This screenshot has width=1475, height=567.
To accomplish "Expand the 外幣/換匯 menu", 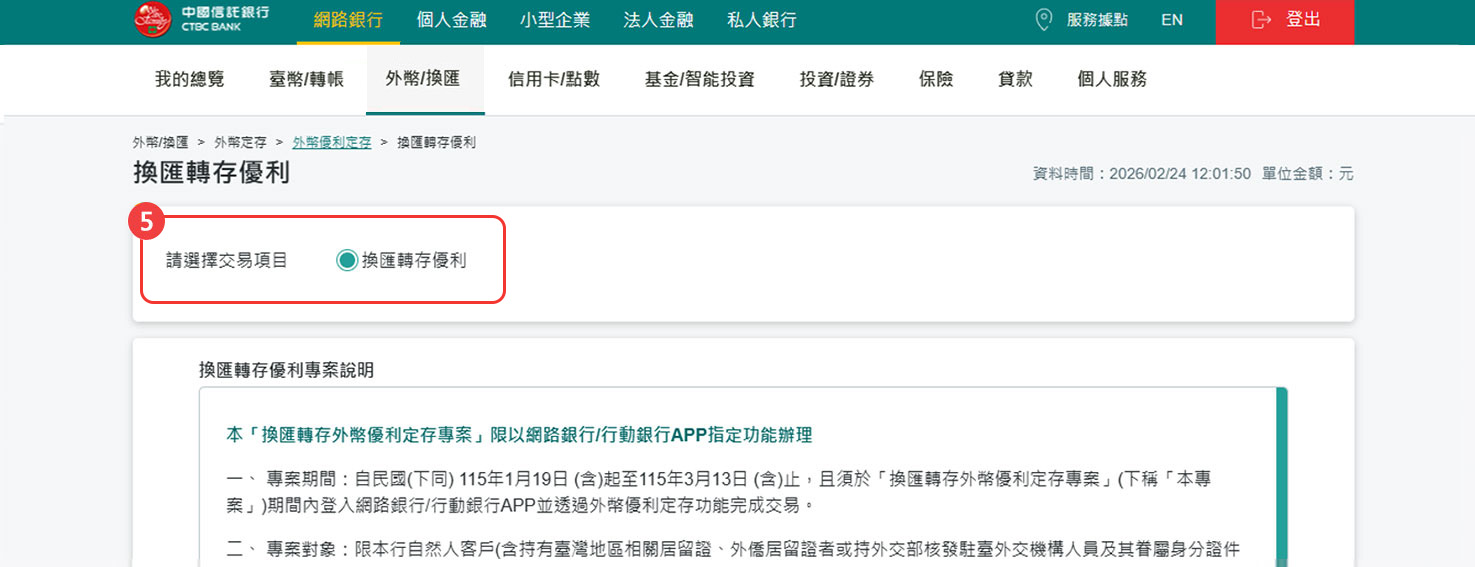I will pyautogui.click(x=423, y=80).
